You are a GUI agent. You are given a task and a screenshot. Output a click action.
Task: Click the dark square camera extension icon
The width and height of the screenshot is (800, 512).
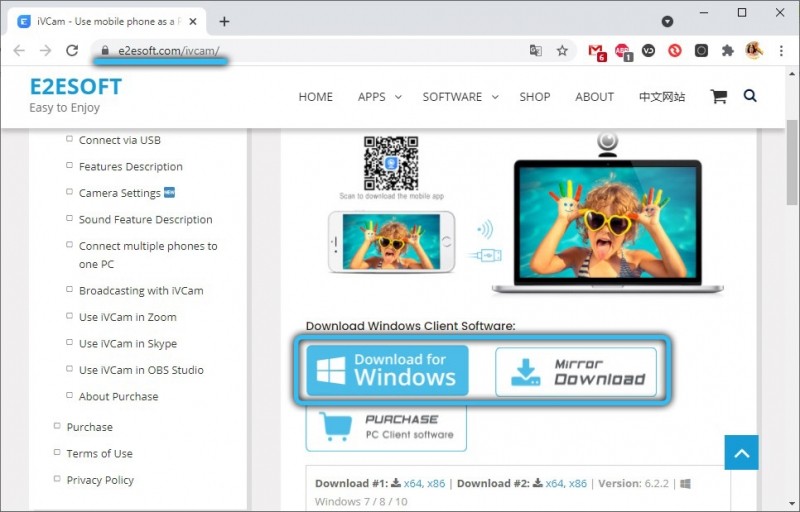pos(702,50)
